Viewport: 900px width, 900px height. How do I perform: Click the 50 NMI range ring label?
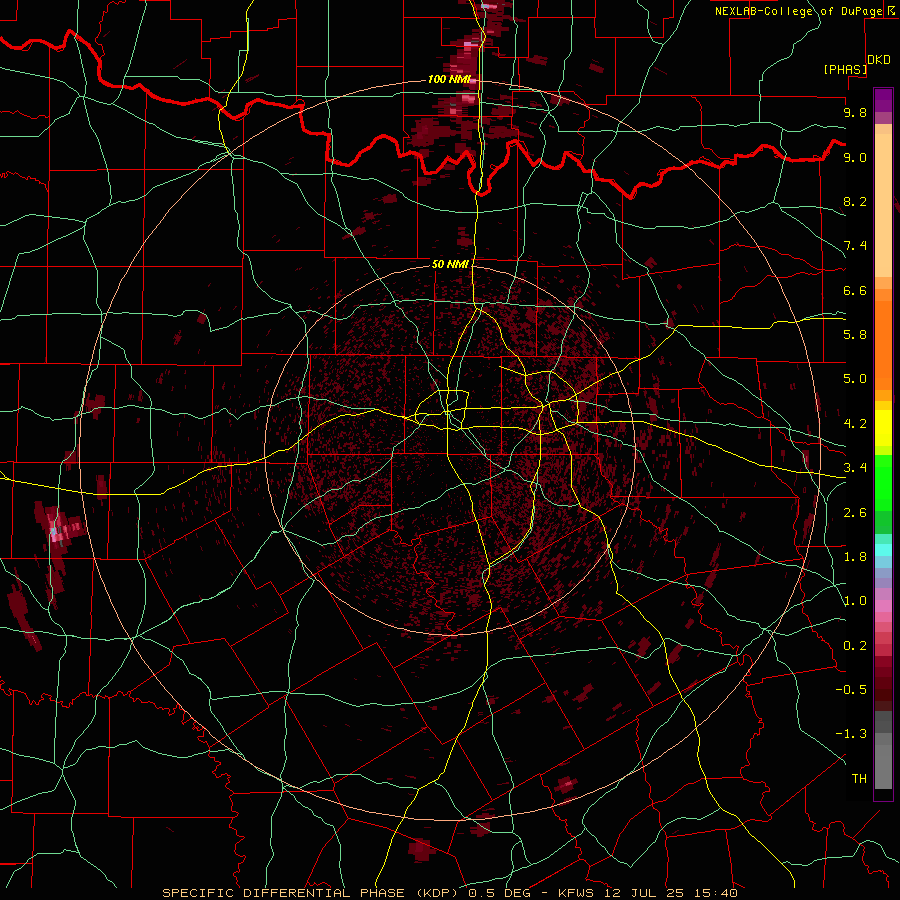click(450, 264)
